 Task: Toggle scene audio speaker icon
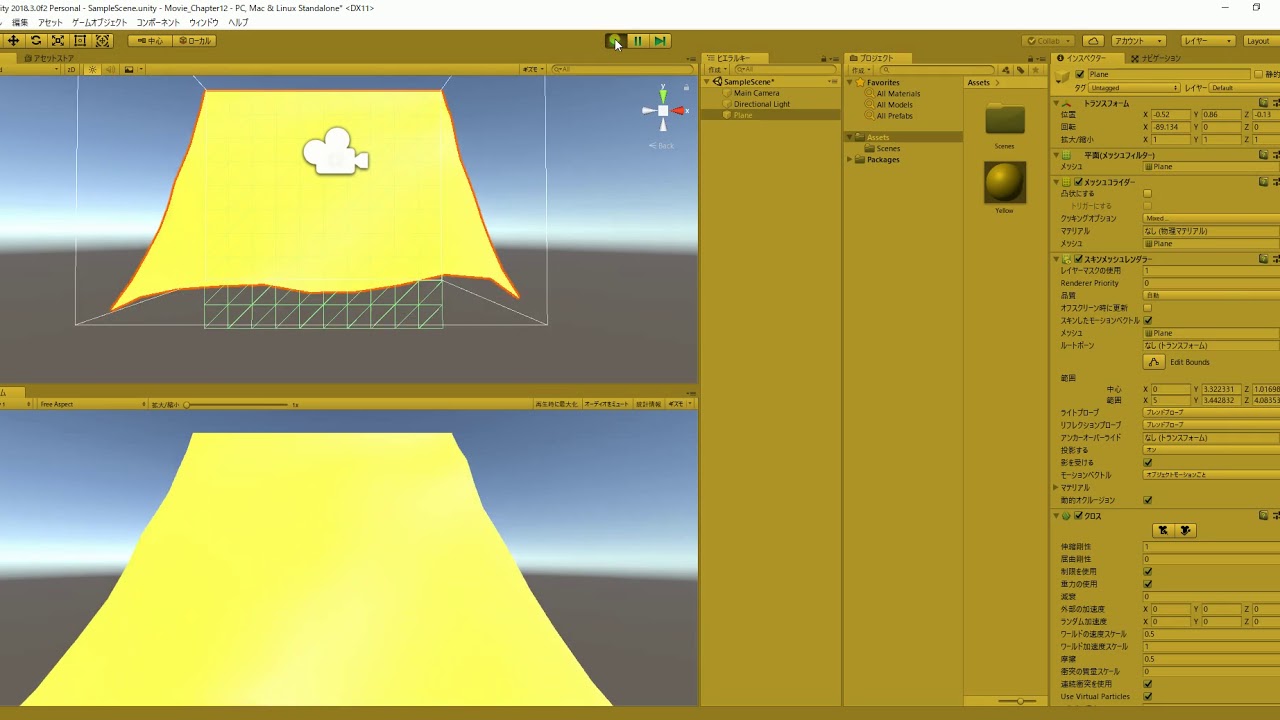tap(109, 70)
